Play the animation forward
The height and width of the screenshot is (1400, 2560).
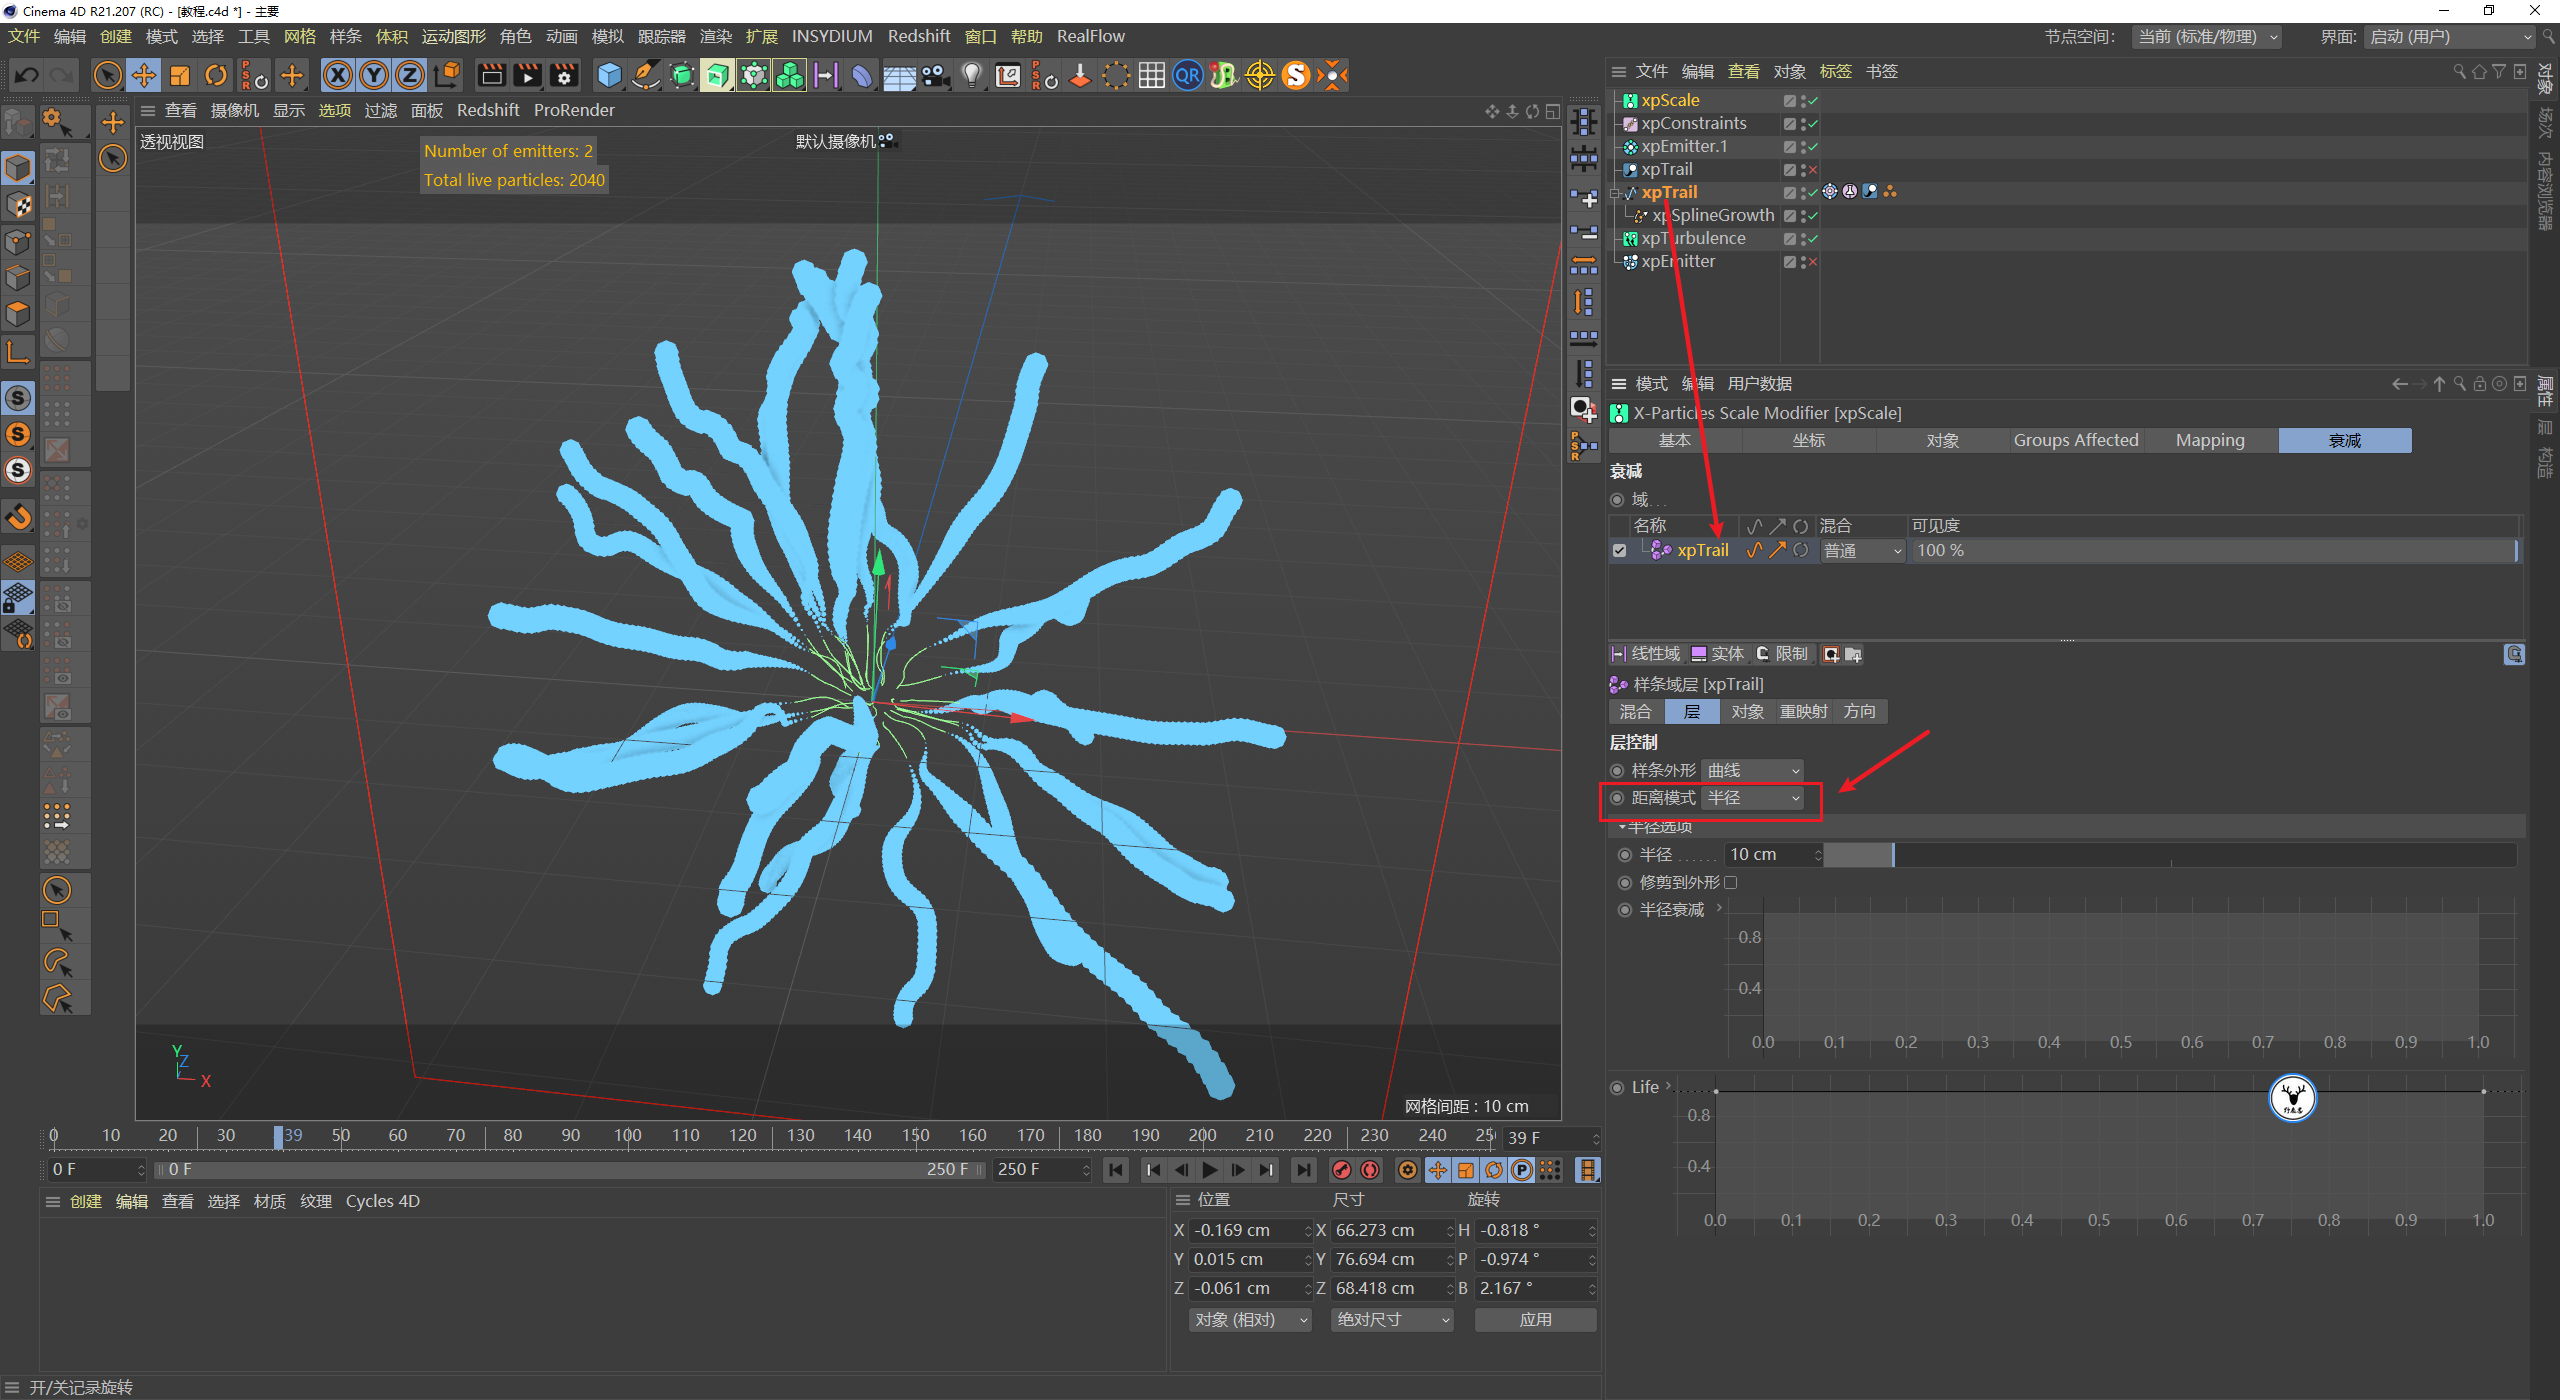pos(1210,1169)
